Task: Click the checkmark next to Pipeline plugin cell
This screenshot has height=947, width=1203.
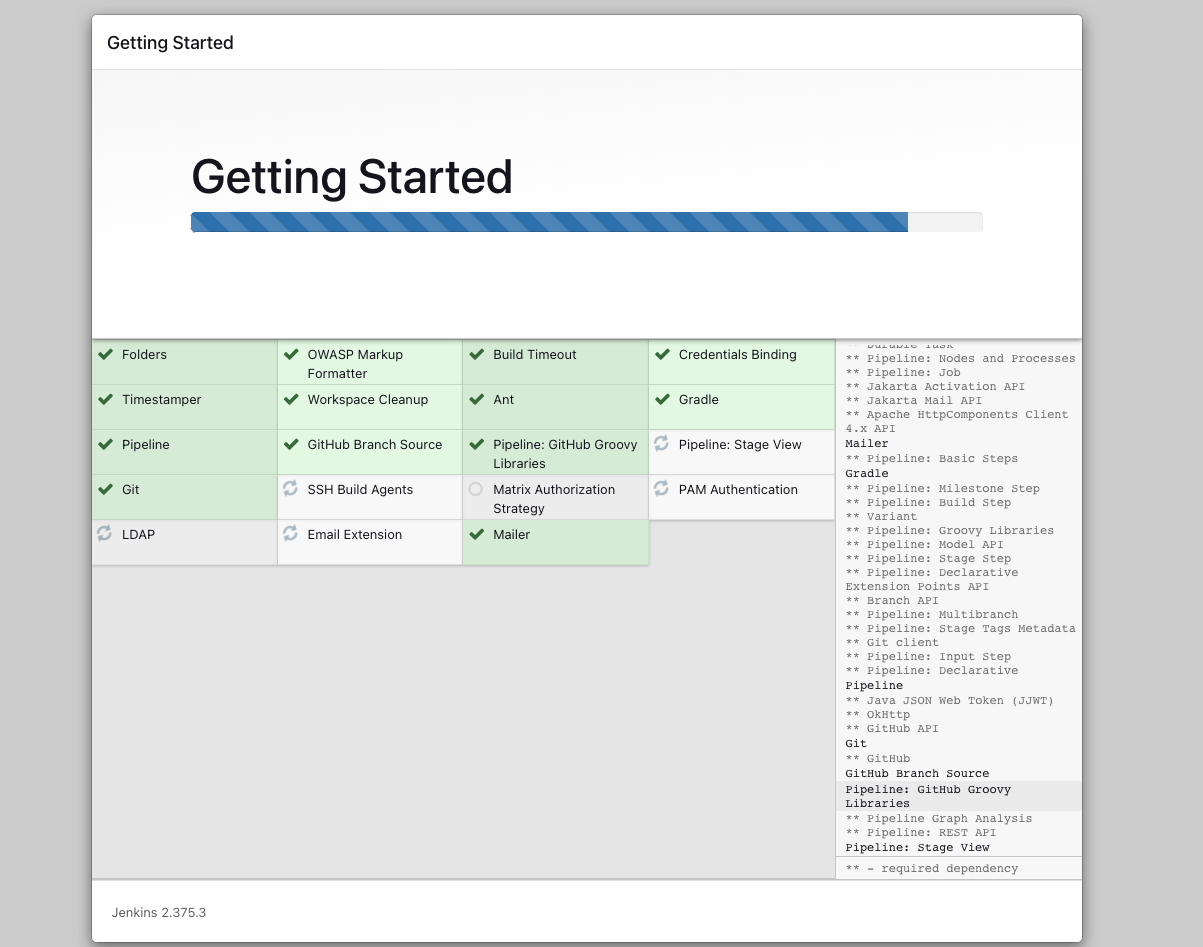Action: 105,444
